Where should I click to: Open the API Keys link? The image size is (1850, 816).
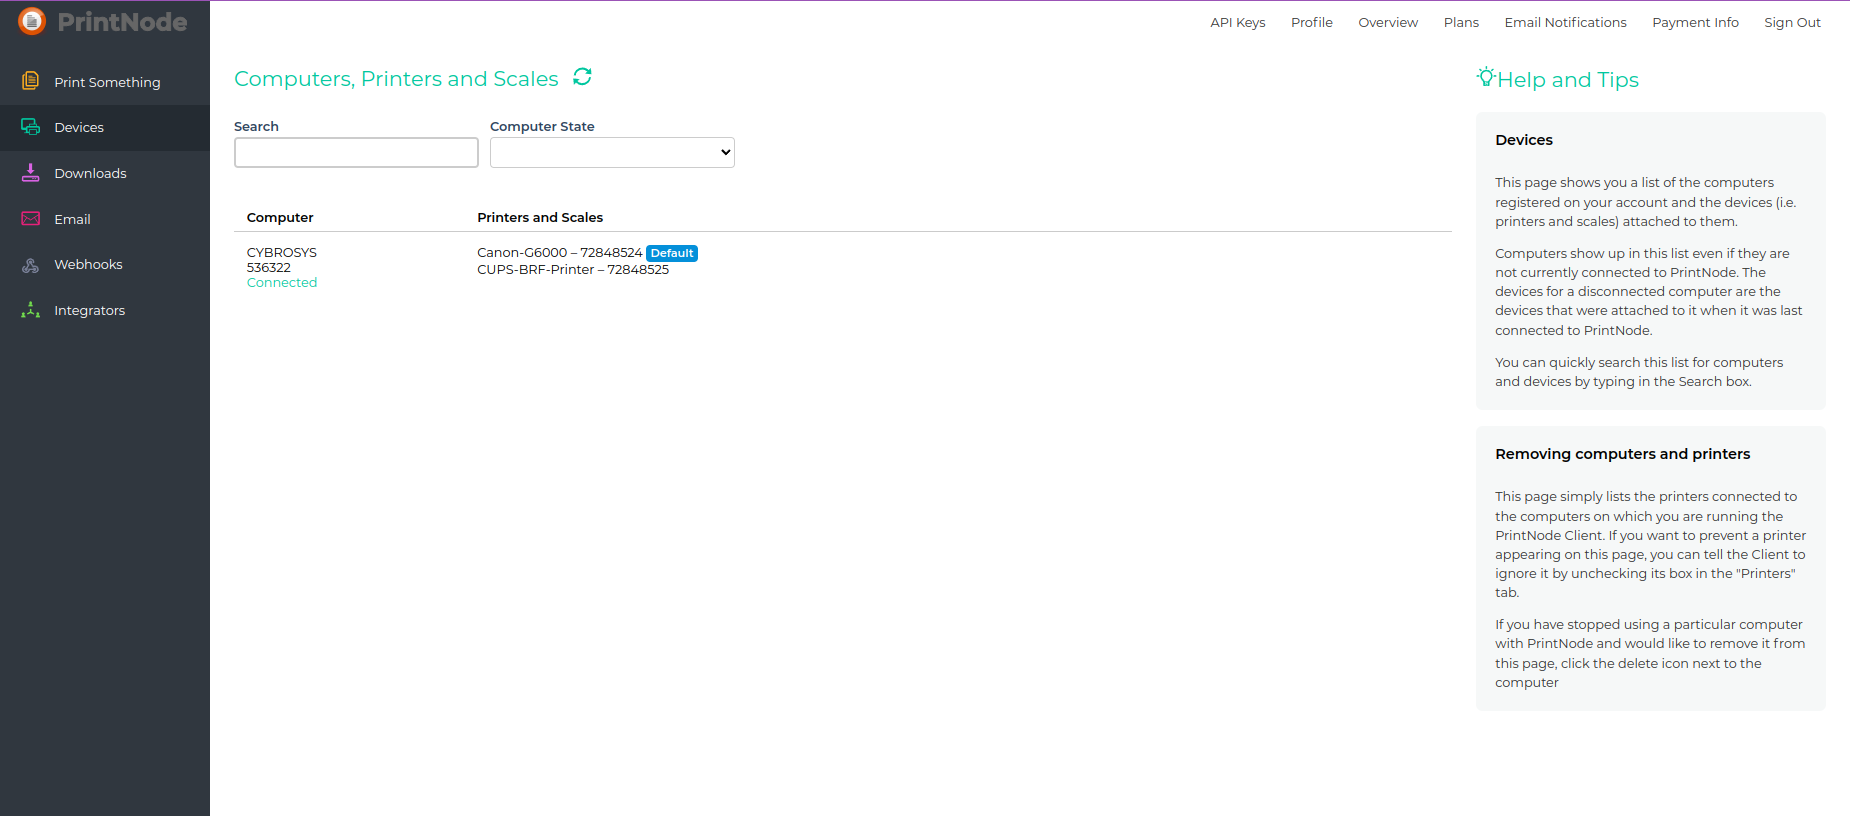coord(1238,23)
